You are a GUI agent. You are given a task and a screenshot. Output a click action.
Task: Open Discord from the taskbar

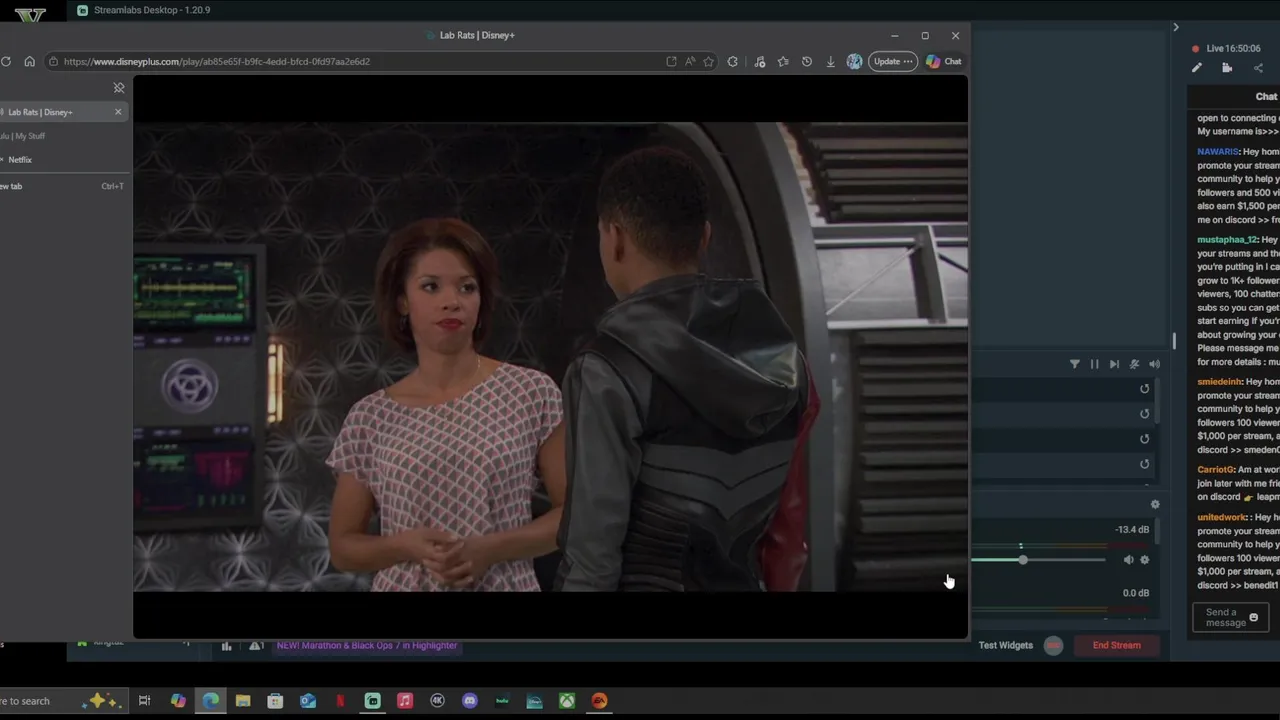470,701
